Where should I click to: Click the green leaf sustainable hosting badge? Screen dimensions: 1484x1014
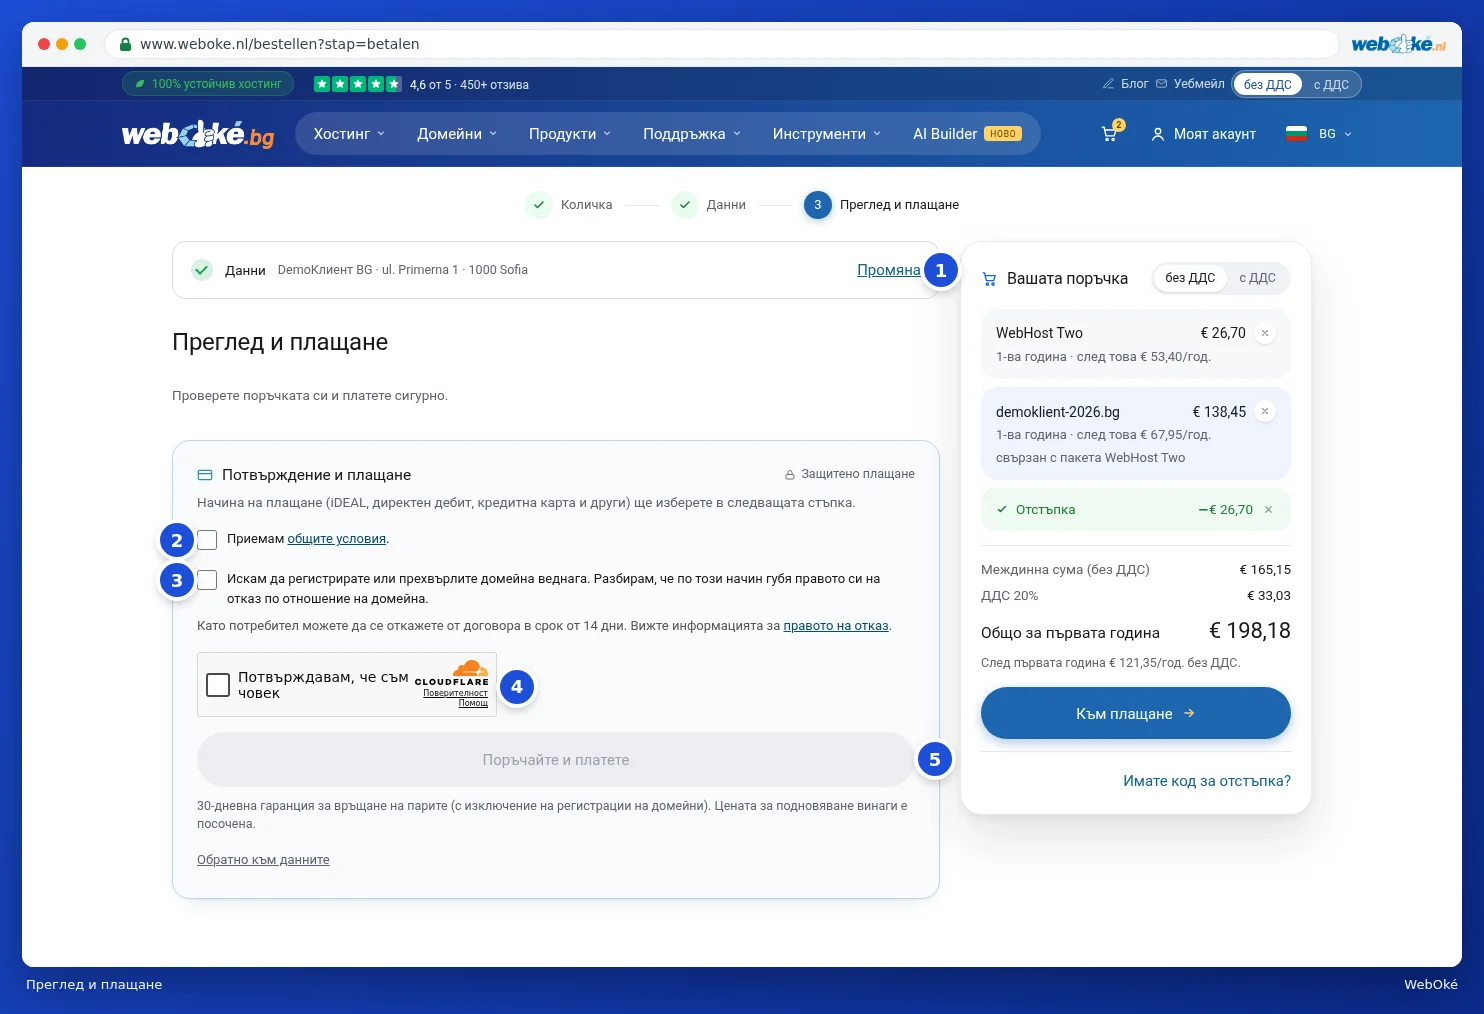tap(208, 84)
